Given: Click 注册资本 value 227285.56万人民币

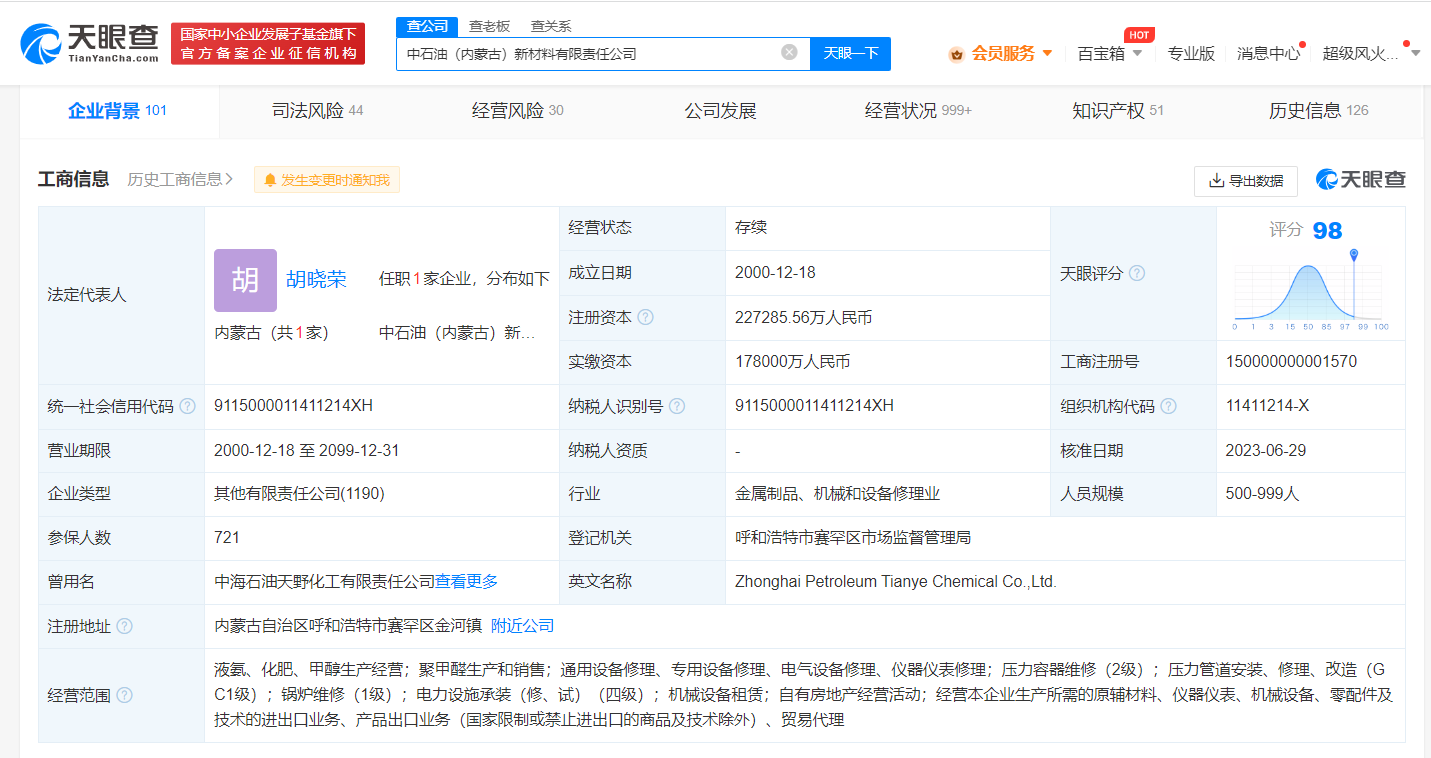Looking at the screenshot, I should [803, 318].
